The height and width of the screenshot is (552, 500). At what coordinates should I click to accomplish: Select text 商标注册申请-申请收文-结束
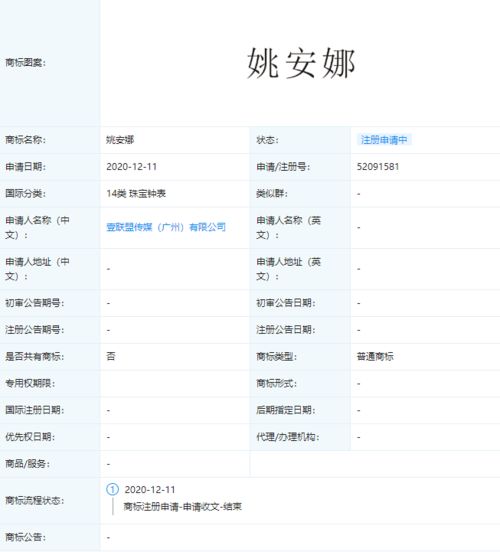183,507
